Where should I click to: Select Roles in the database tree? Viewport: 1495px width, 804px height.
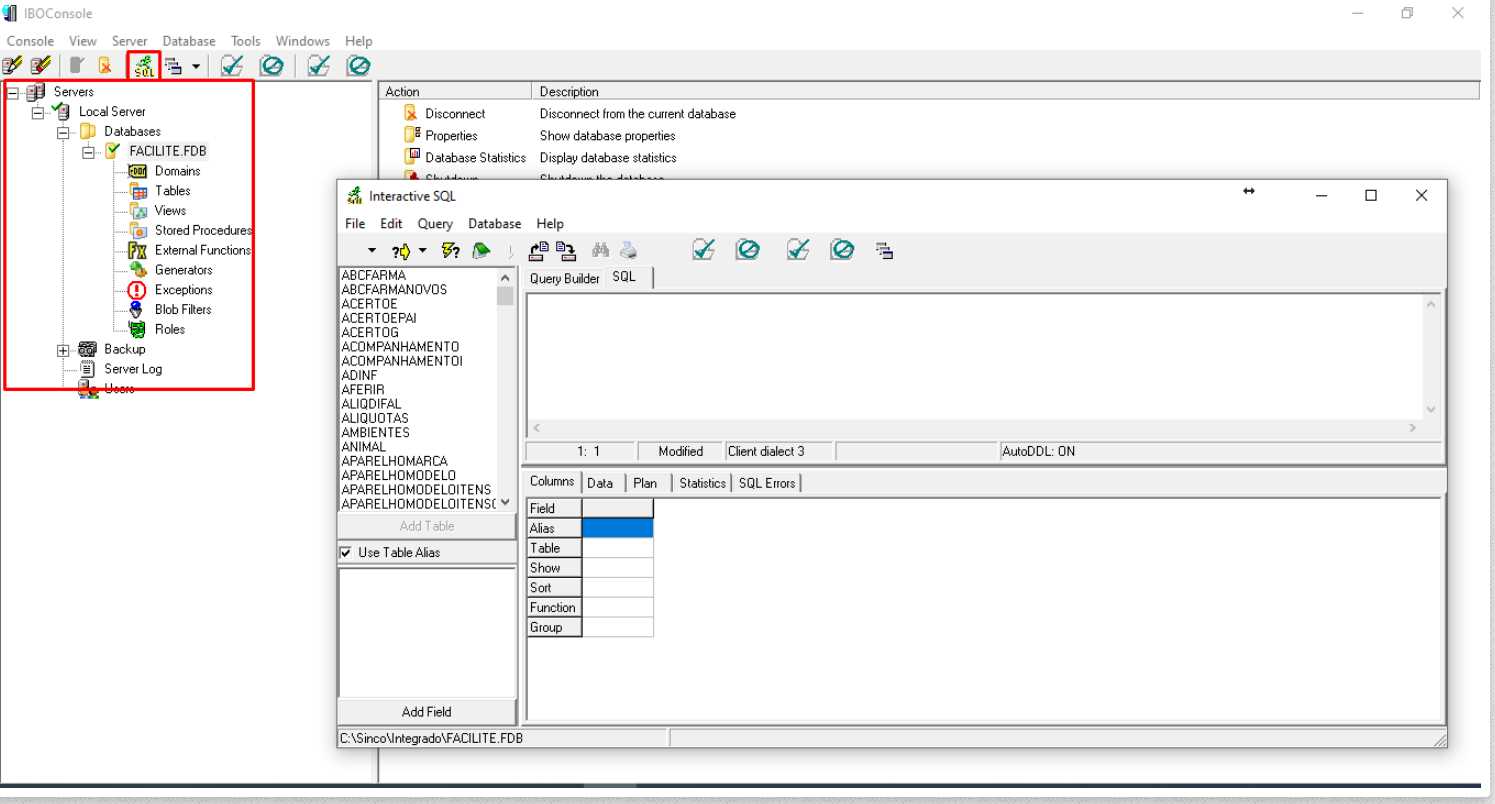(x=170, y=329)
